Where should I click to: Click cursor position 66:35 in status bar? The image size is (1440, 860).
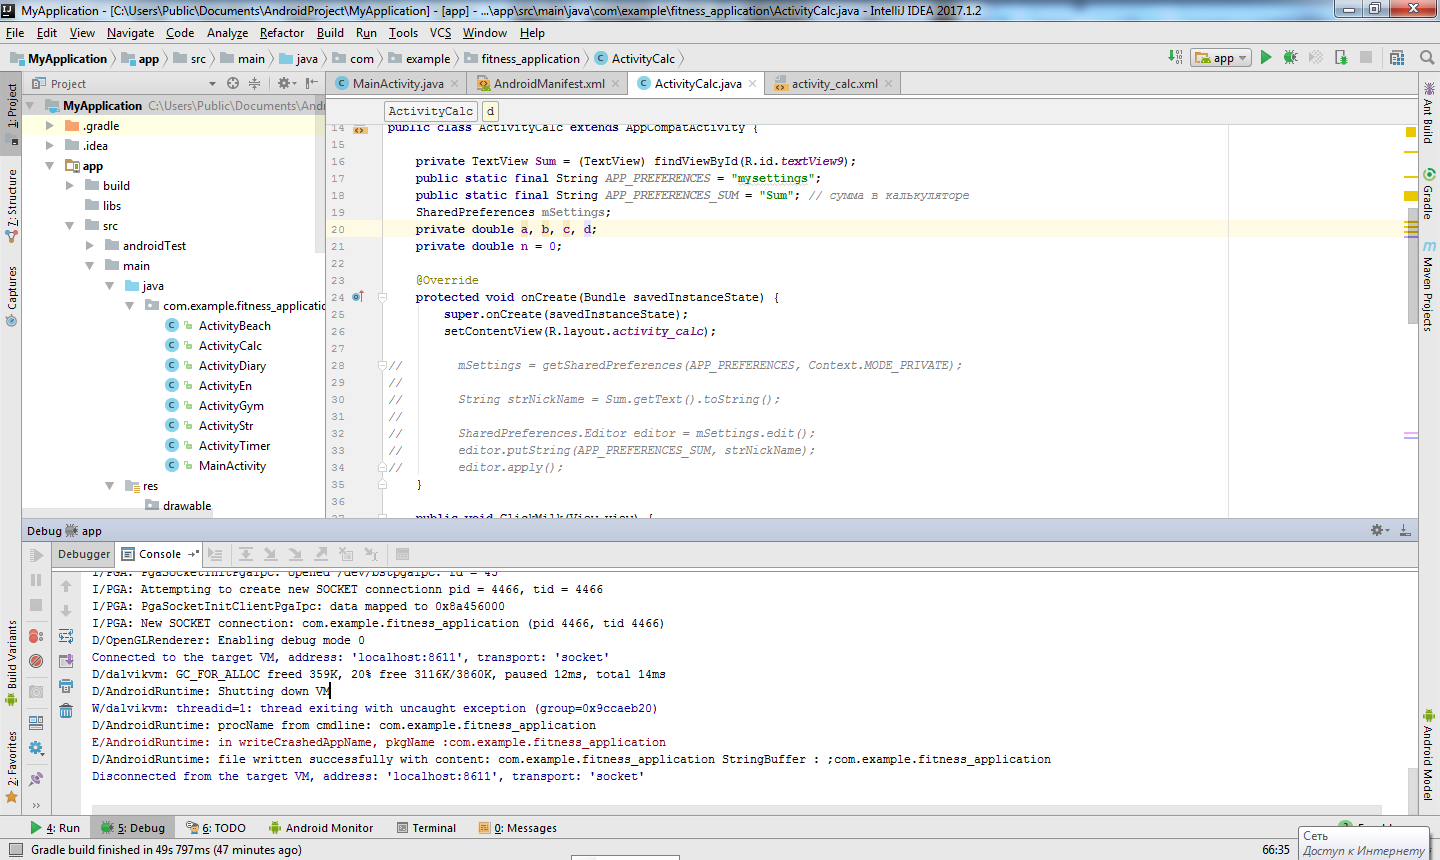[1276, 850]
